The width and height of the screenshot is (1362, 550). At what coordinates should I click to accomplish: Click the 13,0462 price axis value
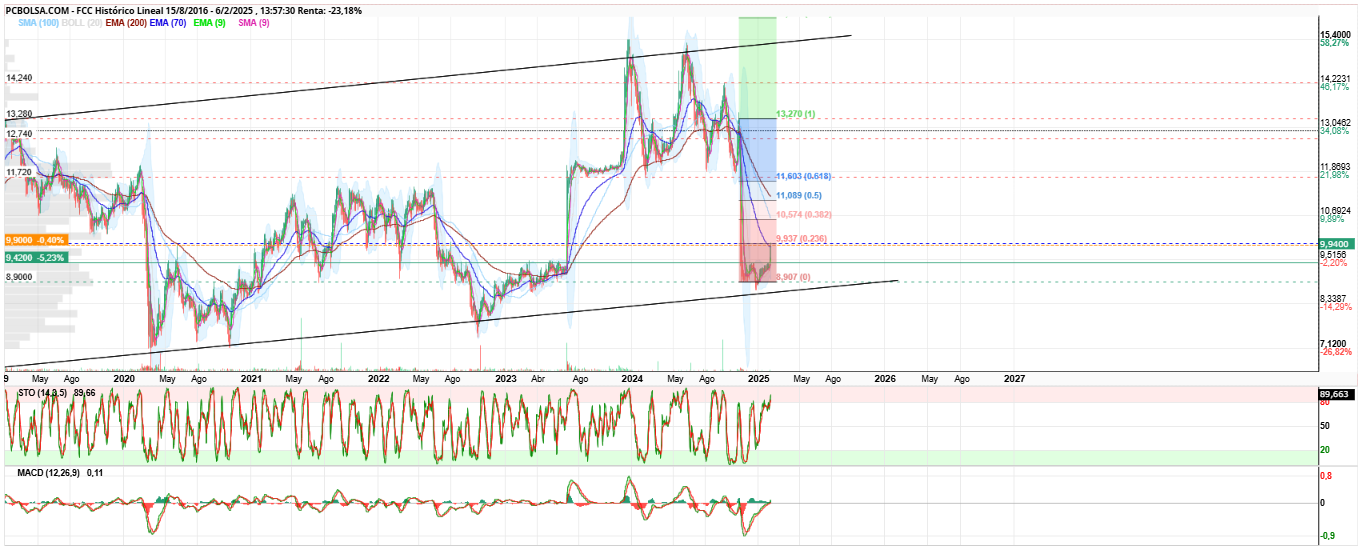tap(1336, 122)
